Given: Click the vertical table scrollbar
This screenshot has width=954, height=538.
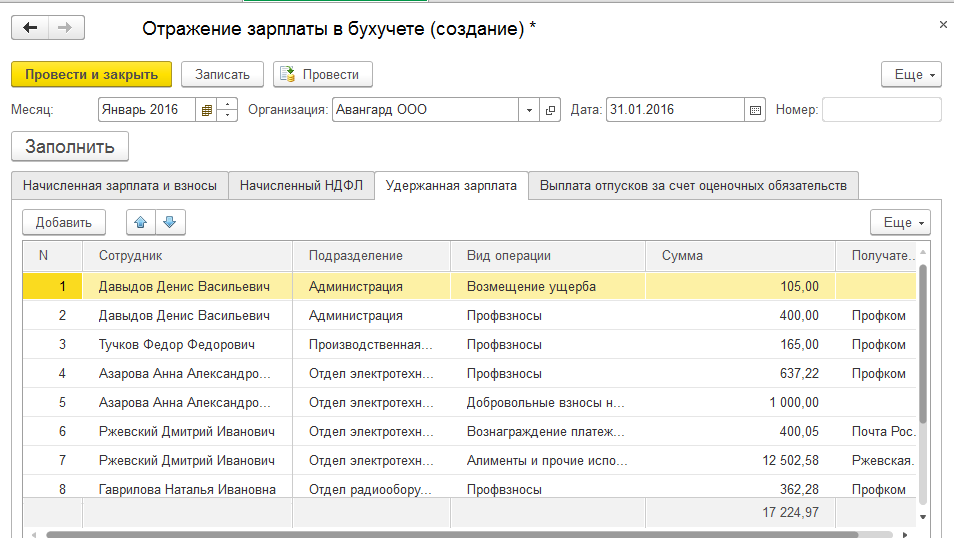Looking at the screenshot, I should tap(923, 340).
